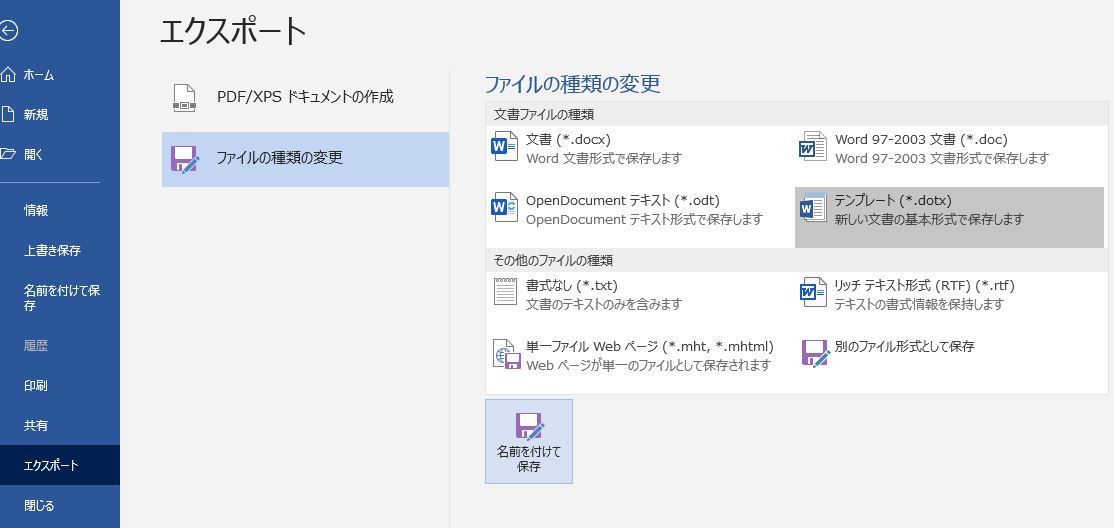Click the back arrow icon
Image resolution: width=1114 pixels, height=528 pixels.
point(7,31)
